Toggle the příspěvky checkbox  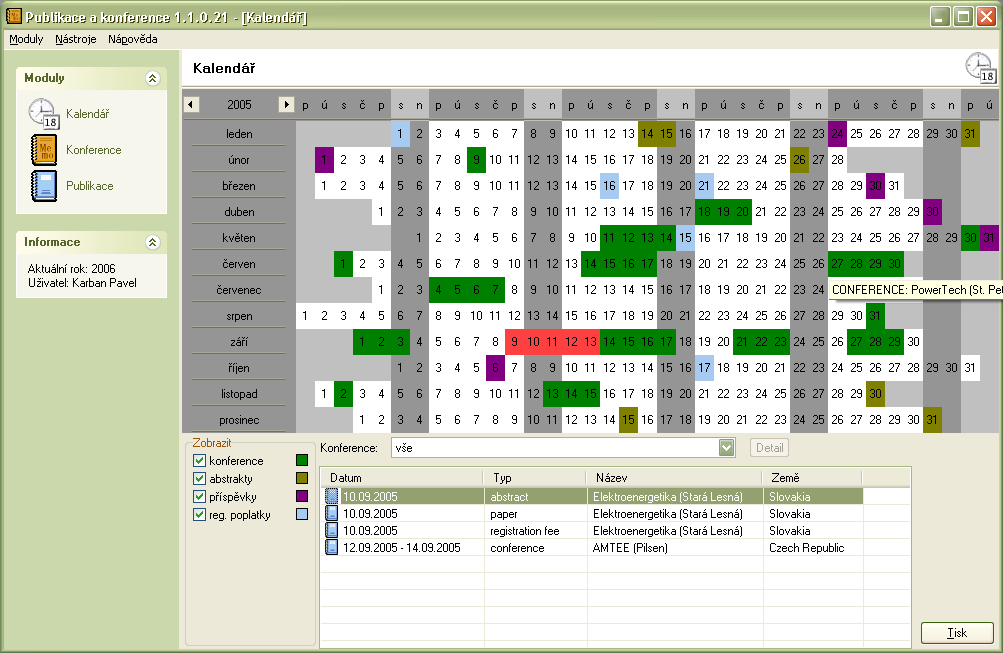coord(199,496)
